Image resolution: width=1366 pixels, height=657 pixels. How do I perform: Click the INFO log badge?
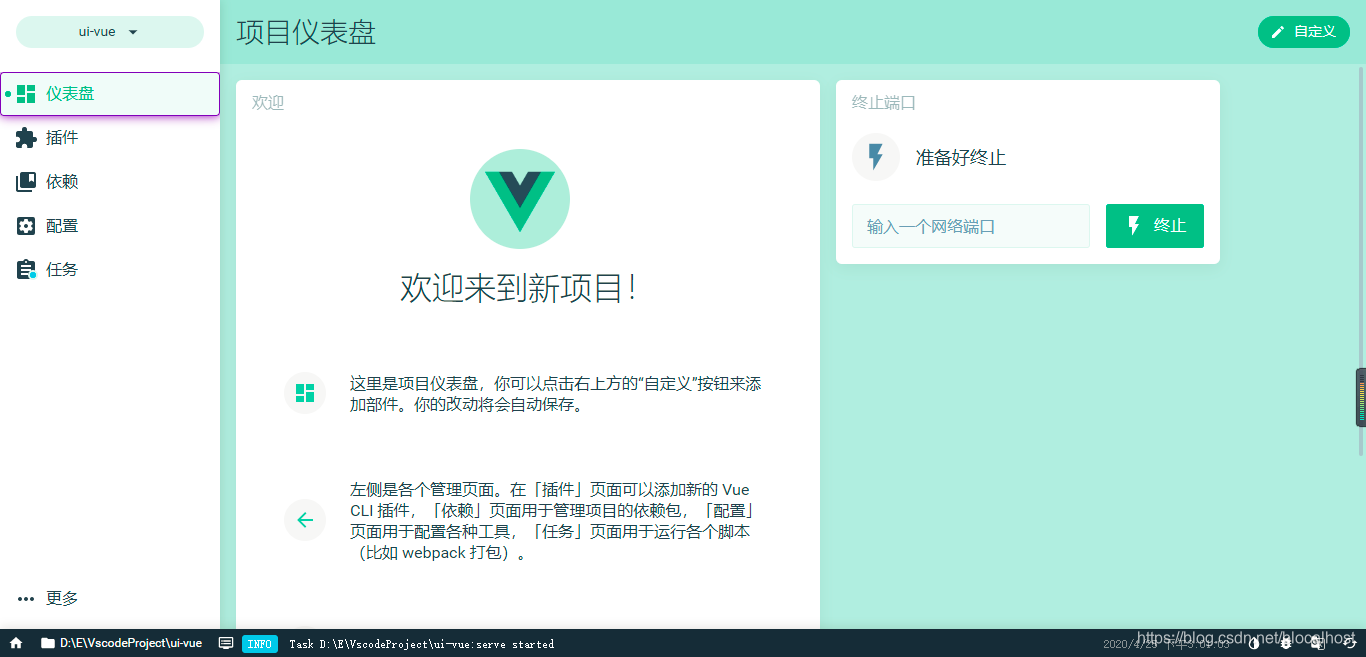pyautogui.click(x=260, y=644)
